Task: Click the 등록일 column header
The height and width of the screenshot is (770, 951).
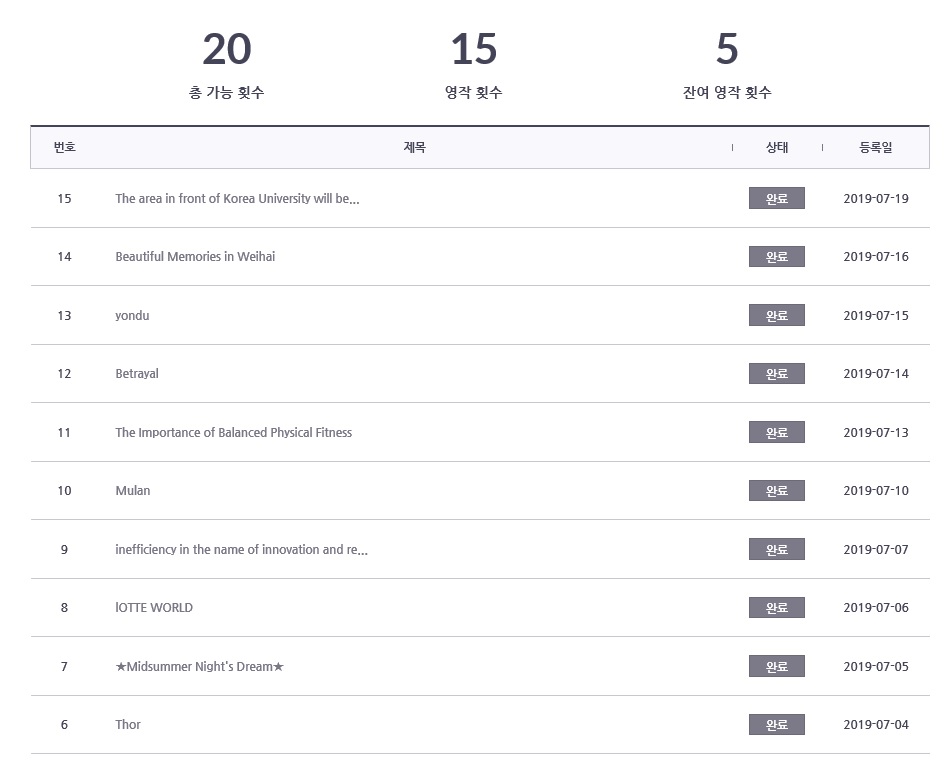Action: (876, 147)
